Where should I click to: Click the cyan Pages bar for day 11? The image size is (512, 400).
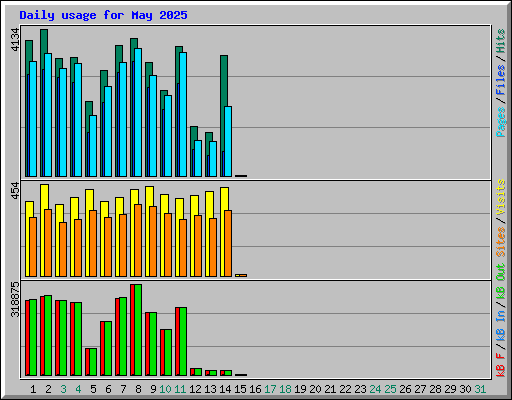[x=183, y=114]
